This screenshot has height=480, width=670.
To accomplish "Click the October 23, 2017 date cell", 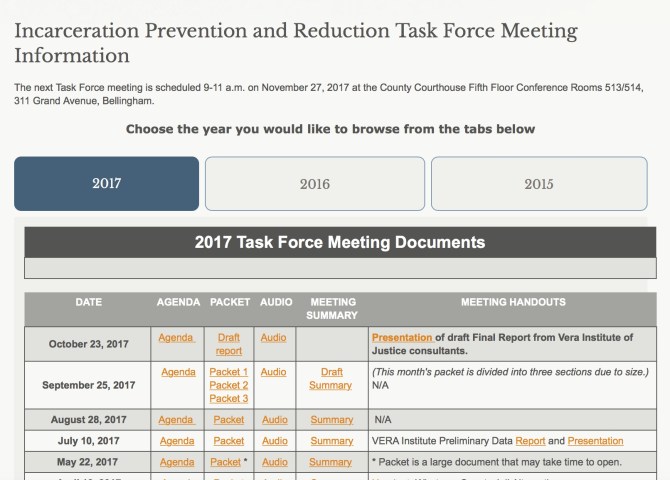I will click(x=88, y=344).
